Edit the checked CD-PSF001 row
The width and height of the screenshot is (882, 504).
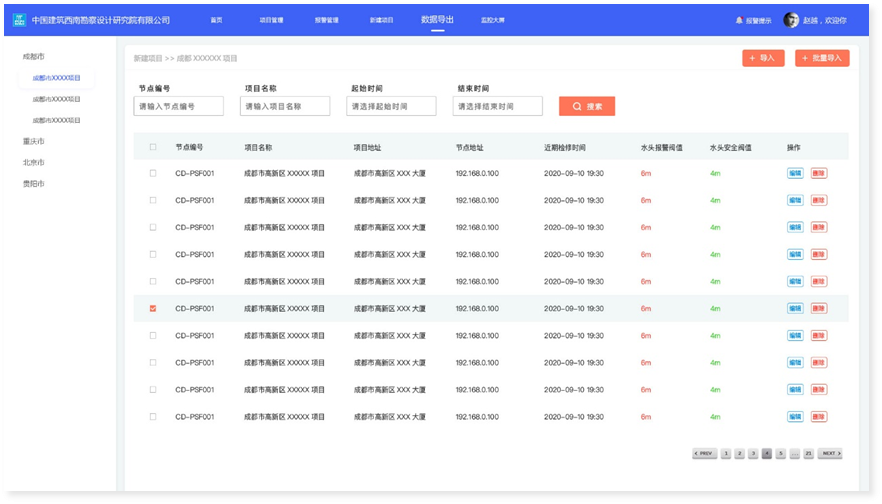pyautogui.click(x=795, y=308)
